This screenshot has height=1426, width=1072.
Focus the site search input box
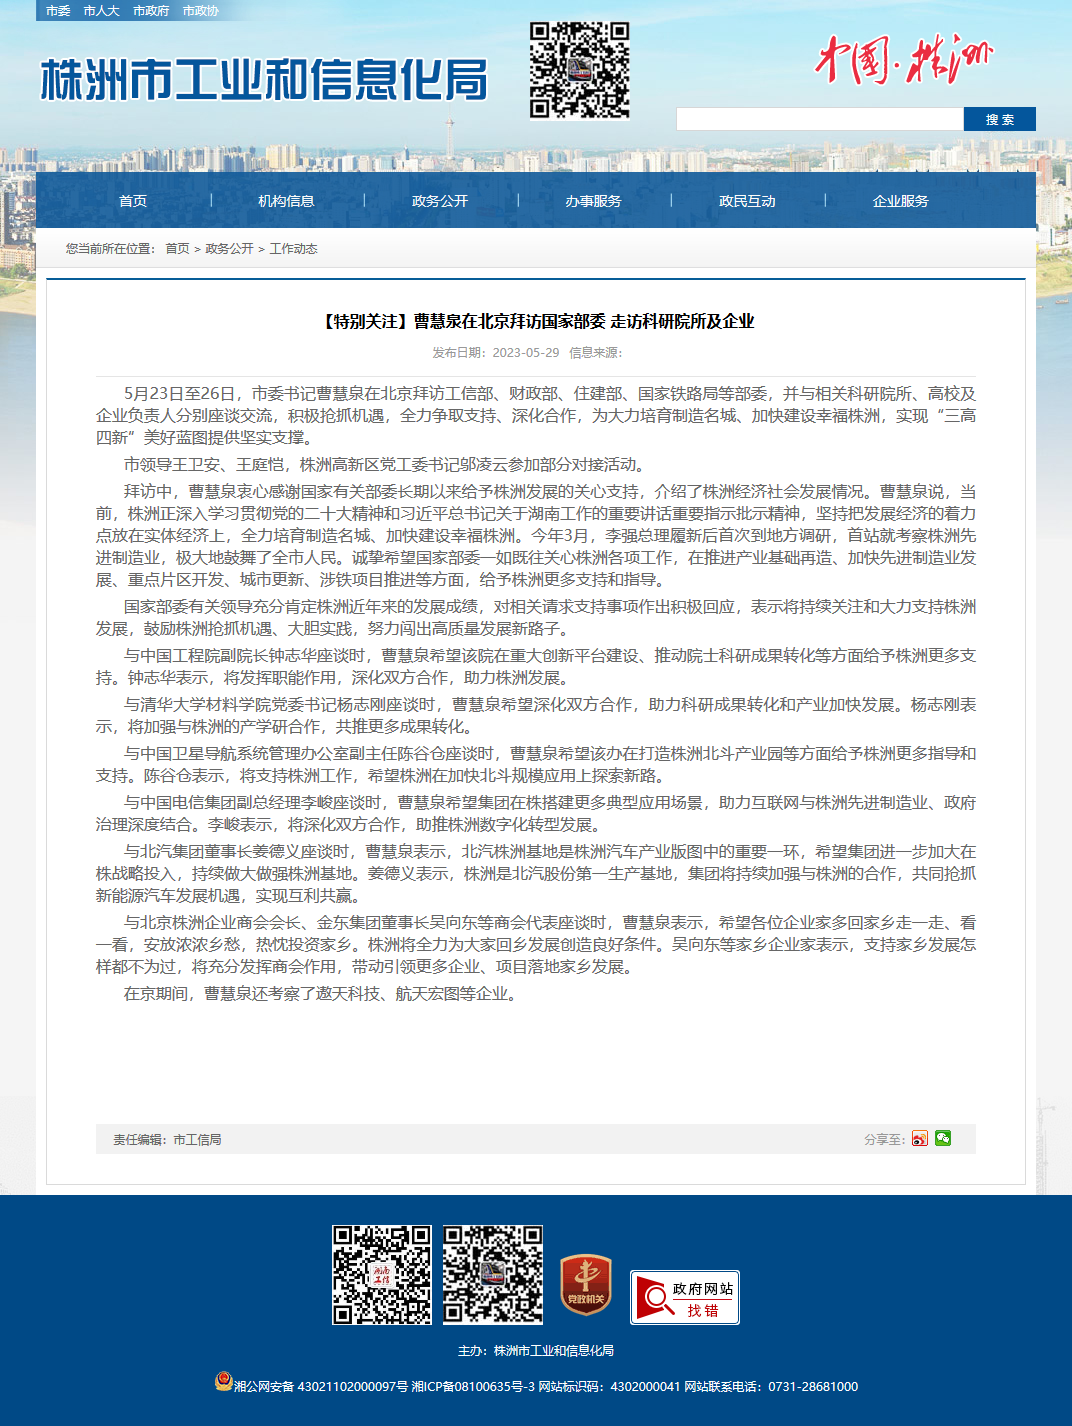(x=820, y=119)
